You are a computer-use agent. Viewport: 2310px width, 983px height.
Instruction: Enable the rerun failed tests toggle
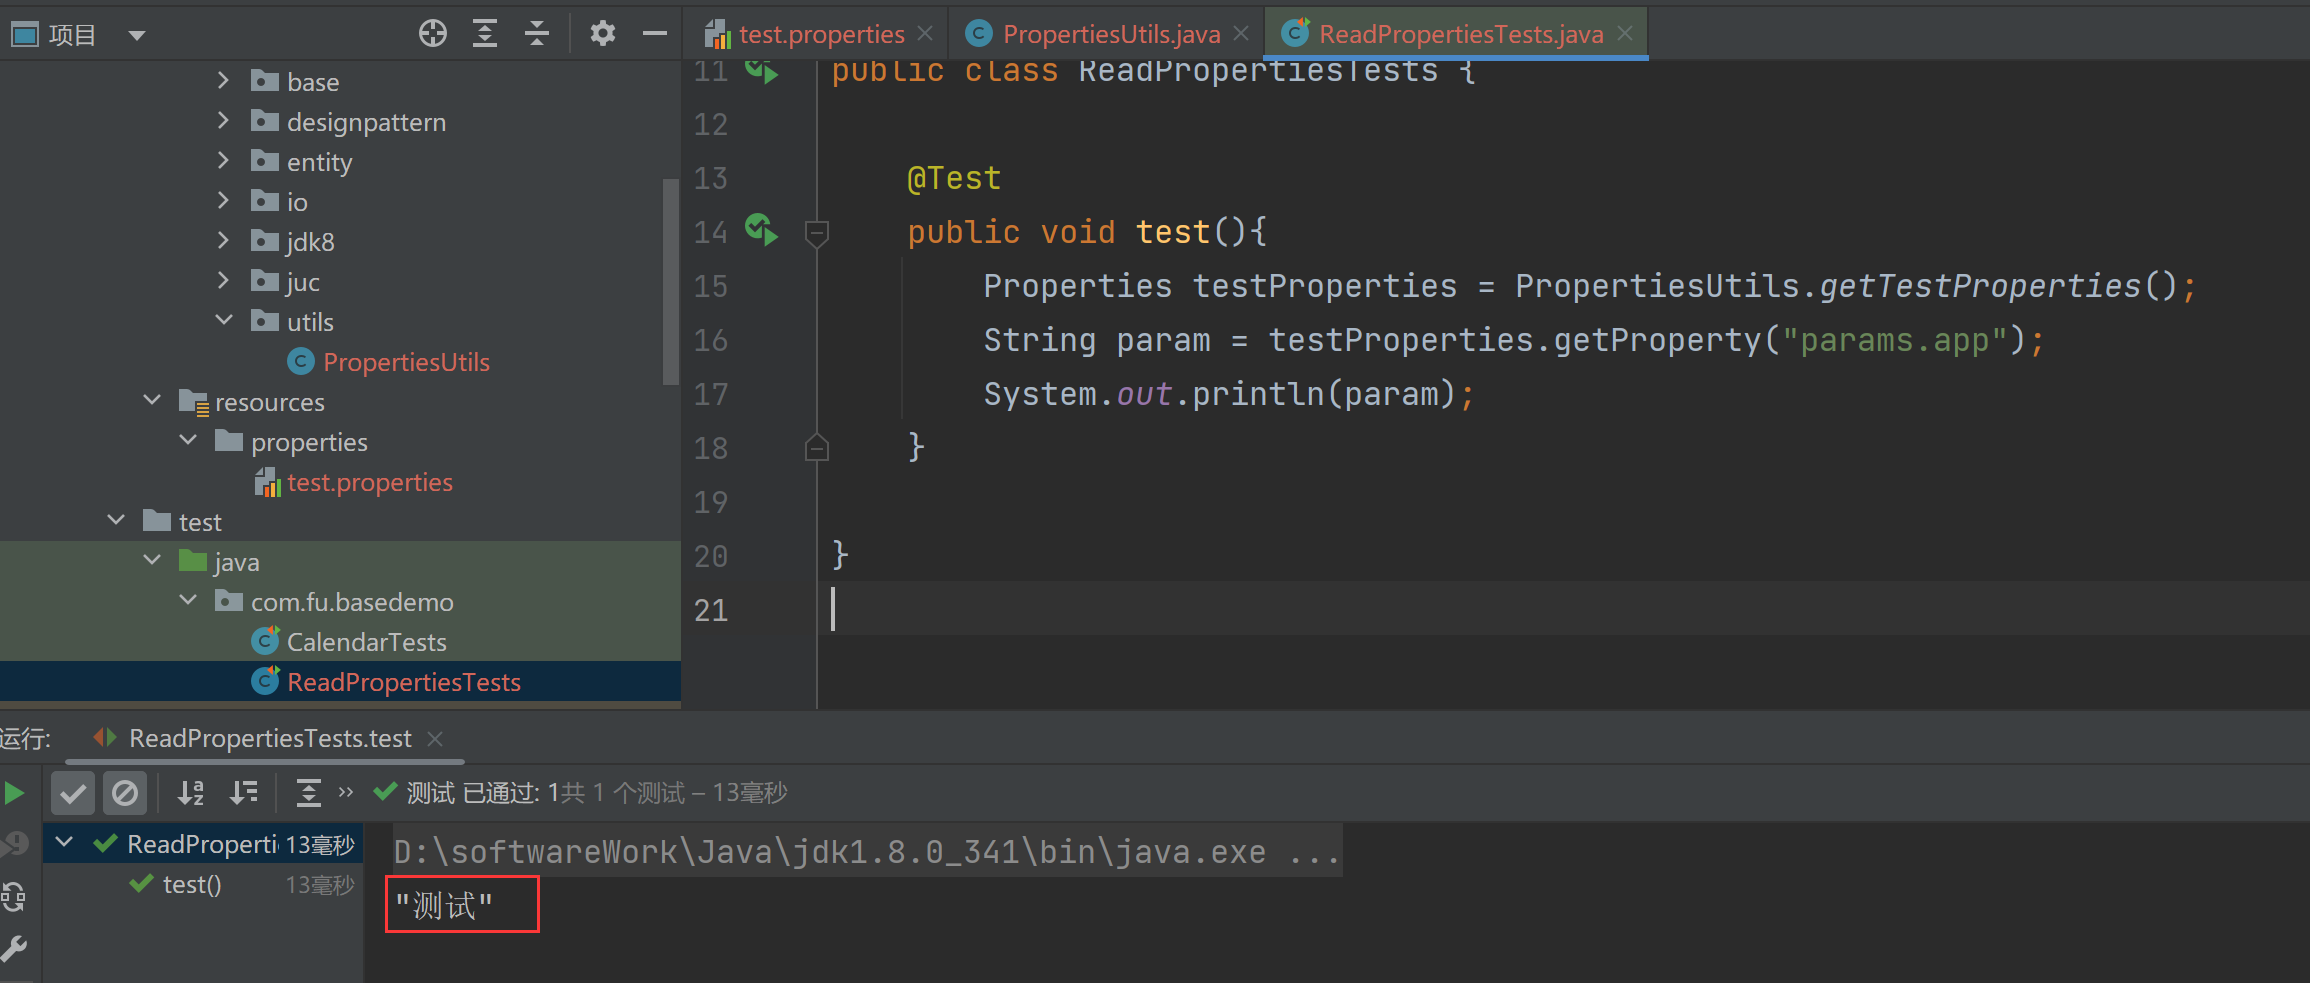pos(16,897)
